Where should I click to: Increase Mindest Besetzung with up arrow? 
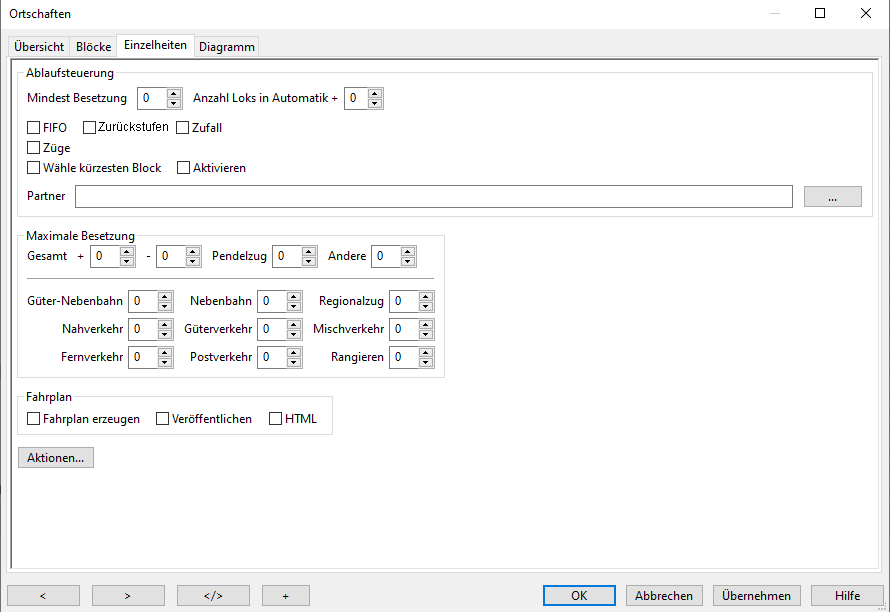[x=174, y=94]
